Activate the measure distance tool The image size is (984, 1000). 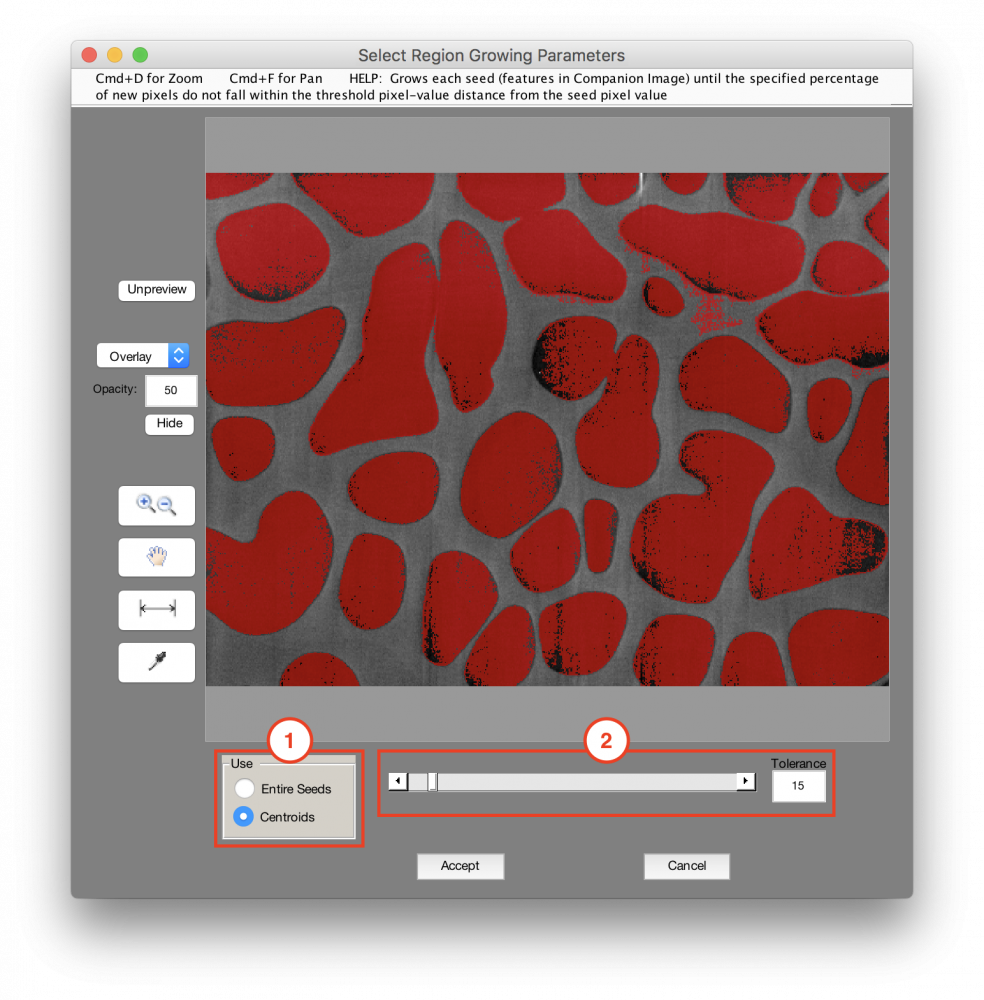pyautogui.click(x=156, y=610)
